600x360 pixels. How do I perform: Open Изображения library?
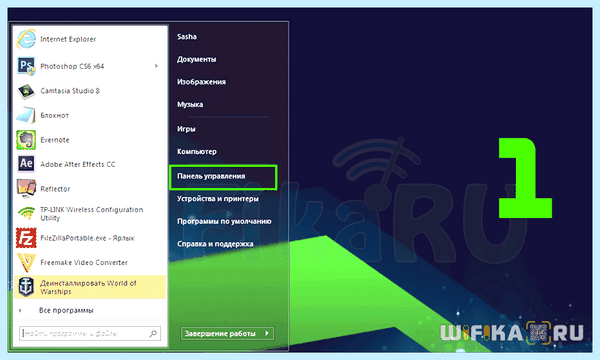pos(201,82)
